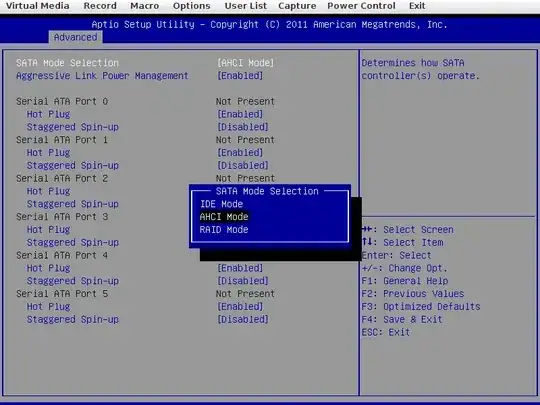
Task: Open the Capture menu
Action: tap(297, 6)
